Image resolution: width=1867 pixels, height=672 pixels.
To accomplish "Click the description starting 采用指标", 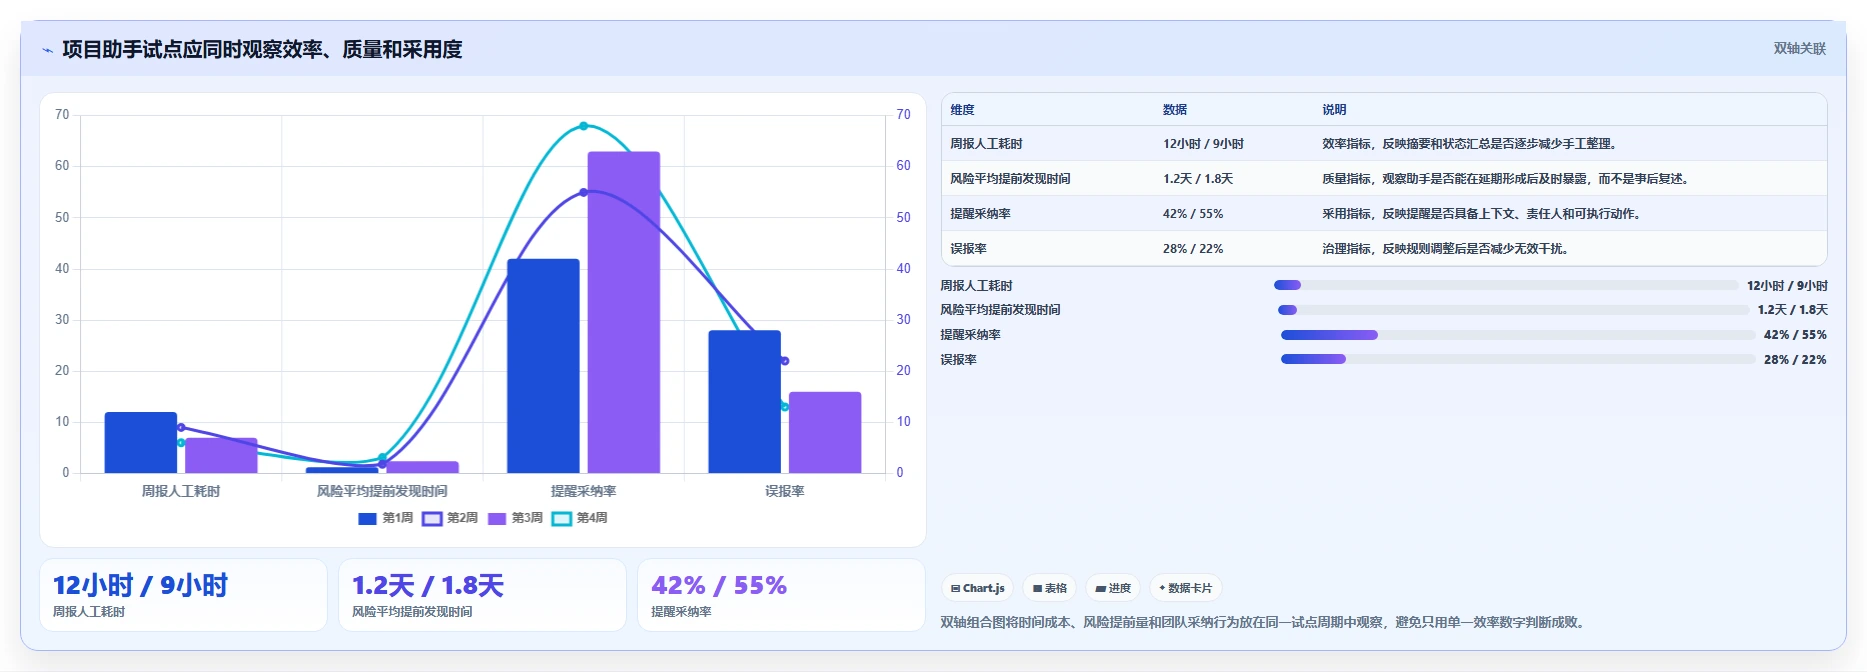I will pos(1482,214).
